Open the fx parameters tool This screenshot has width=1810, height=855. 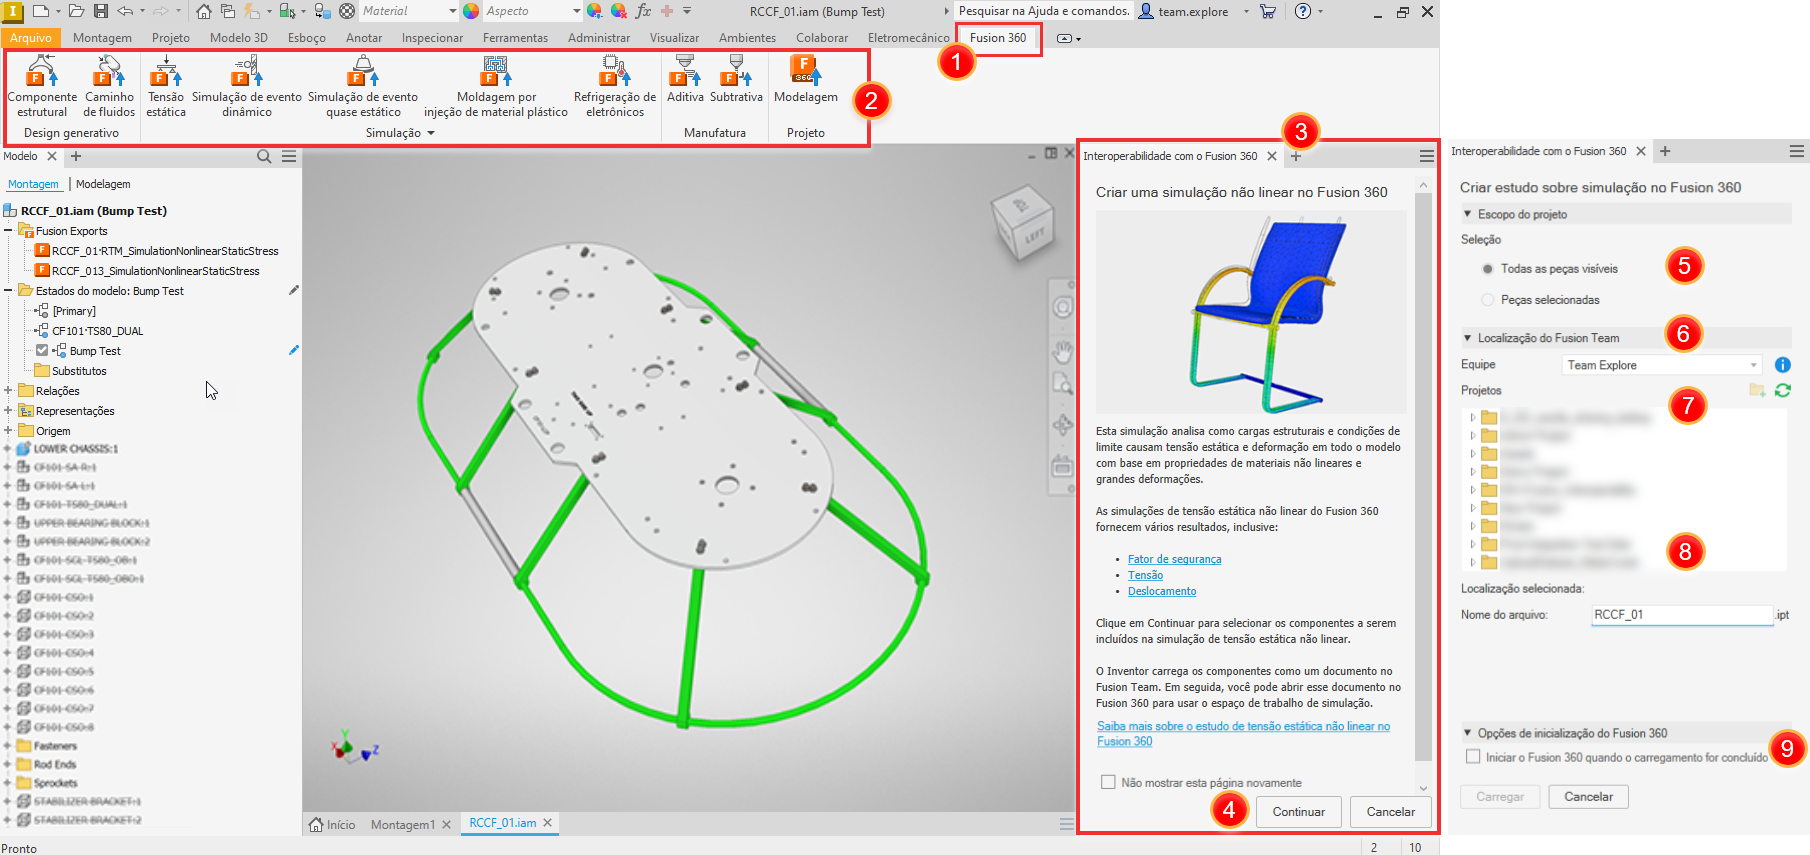[643, 11]
